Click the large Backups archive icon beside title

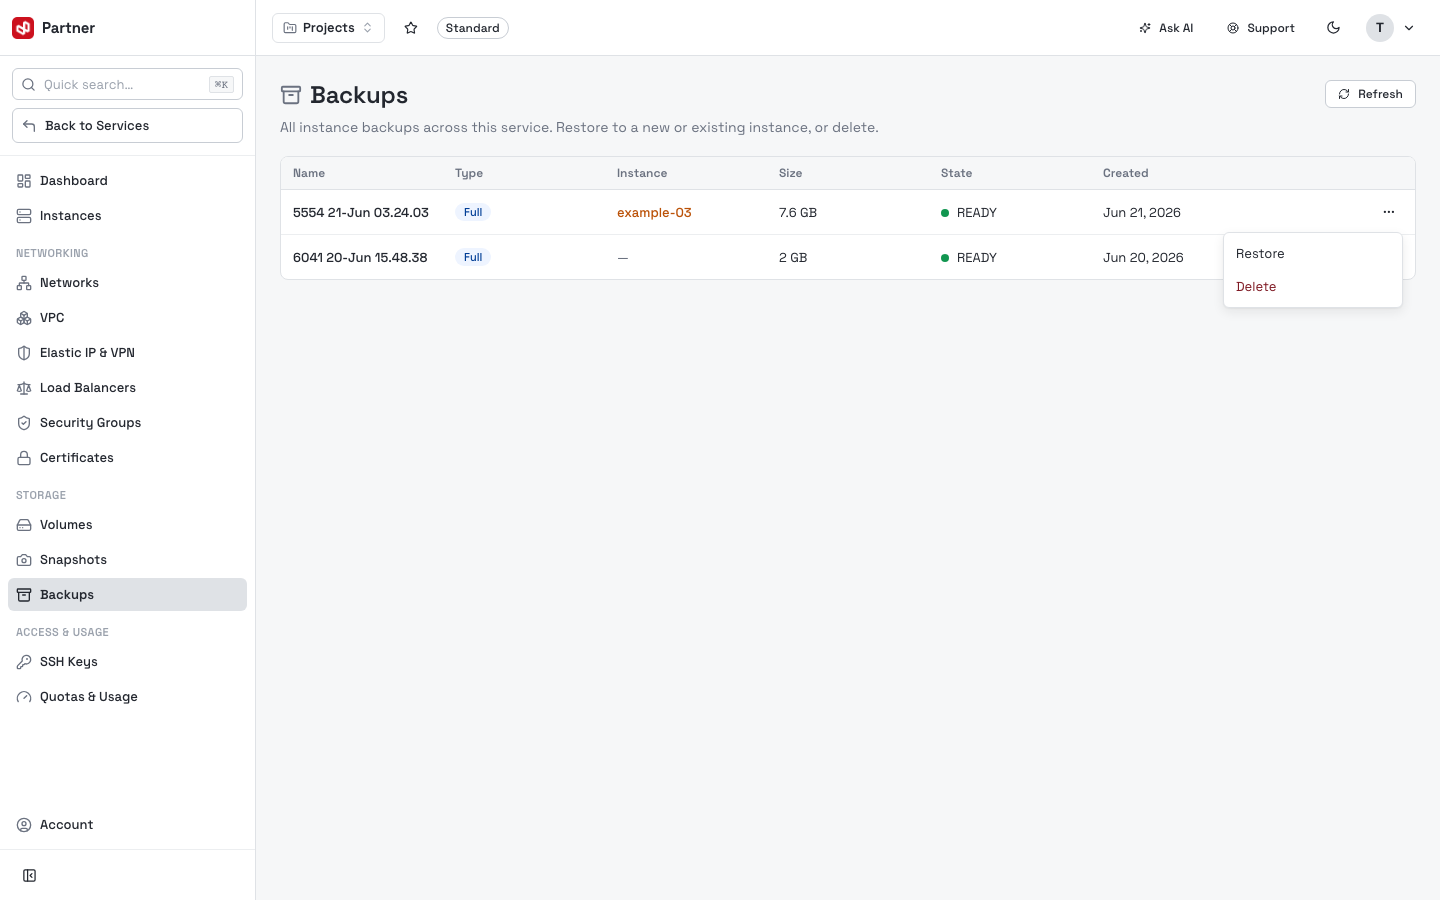(291, 95)
